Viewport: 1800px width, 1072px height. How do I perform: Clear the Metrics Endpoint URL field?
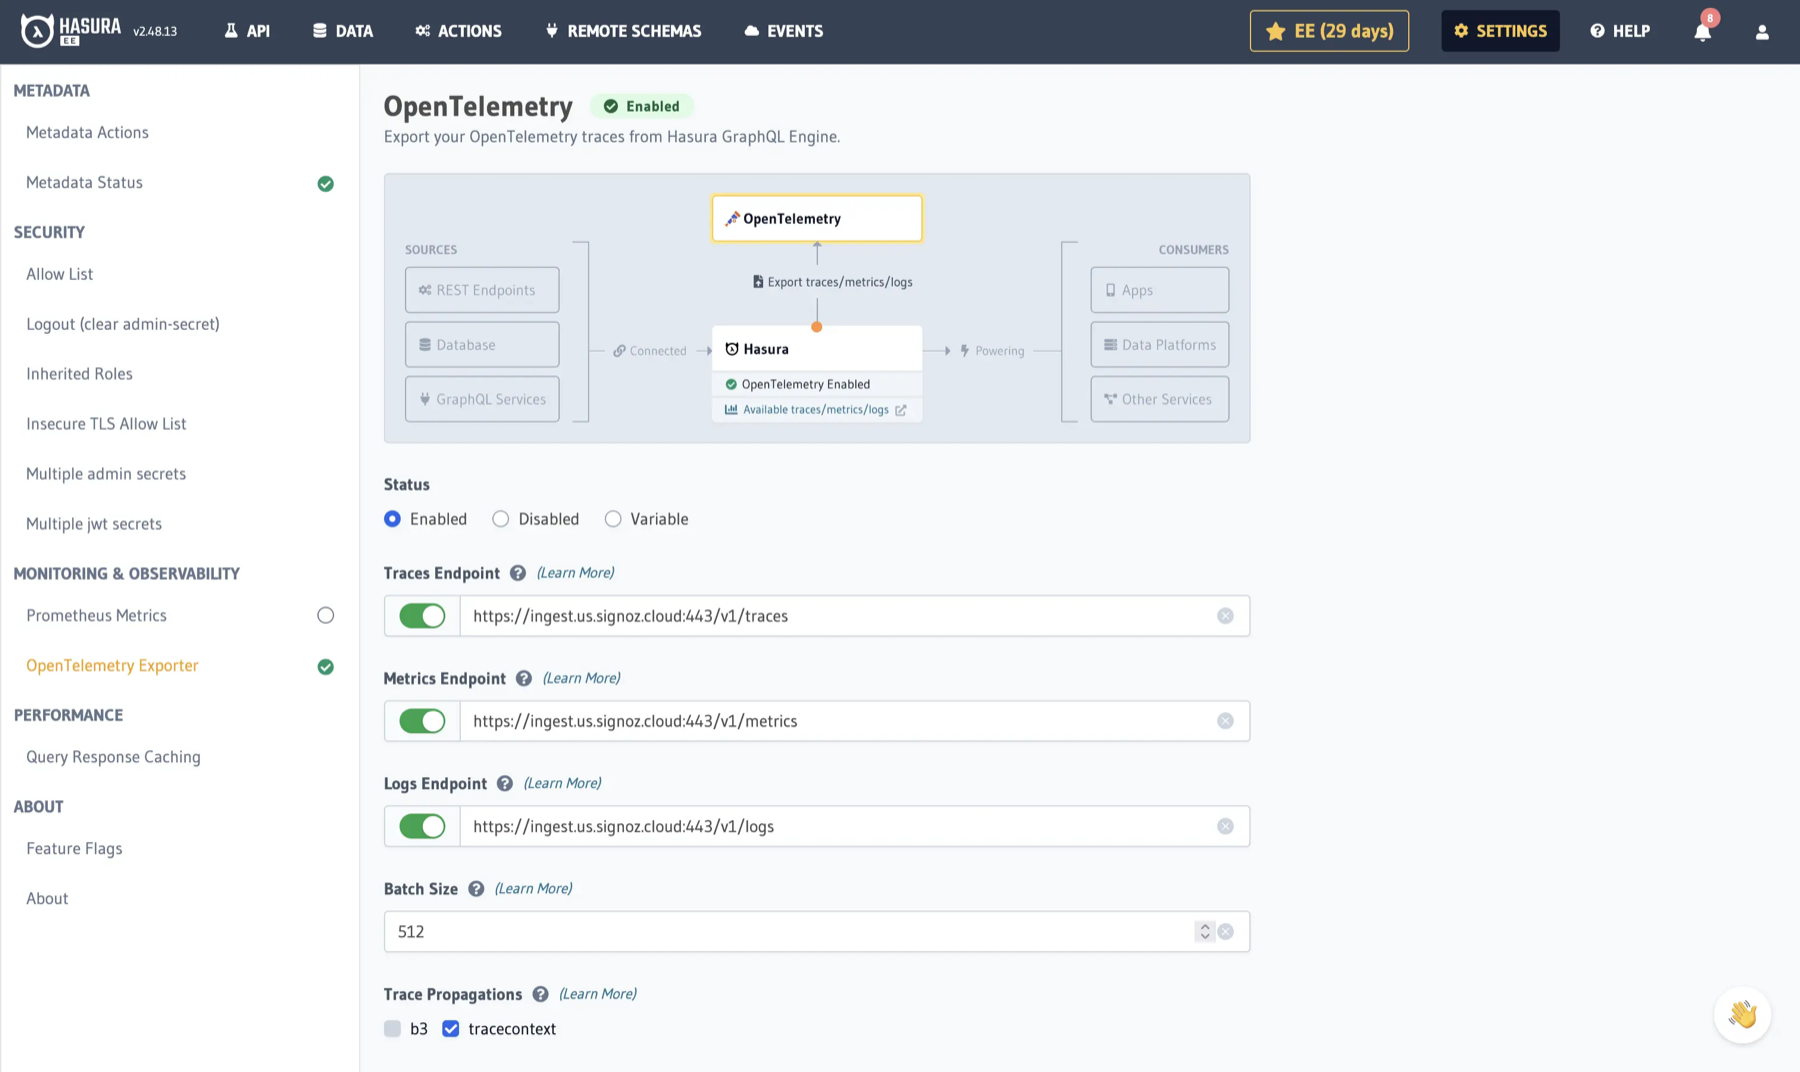[1225, 721]
